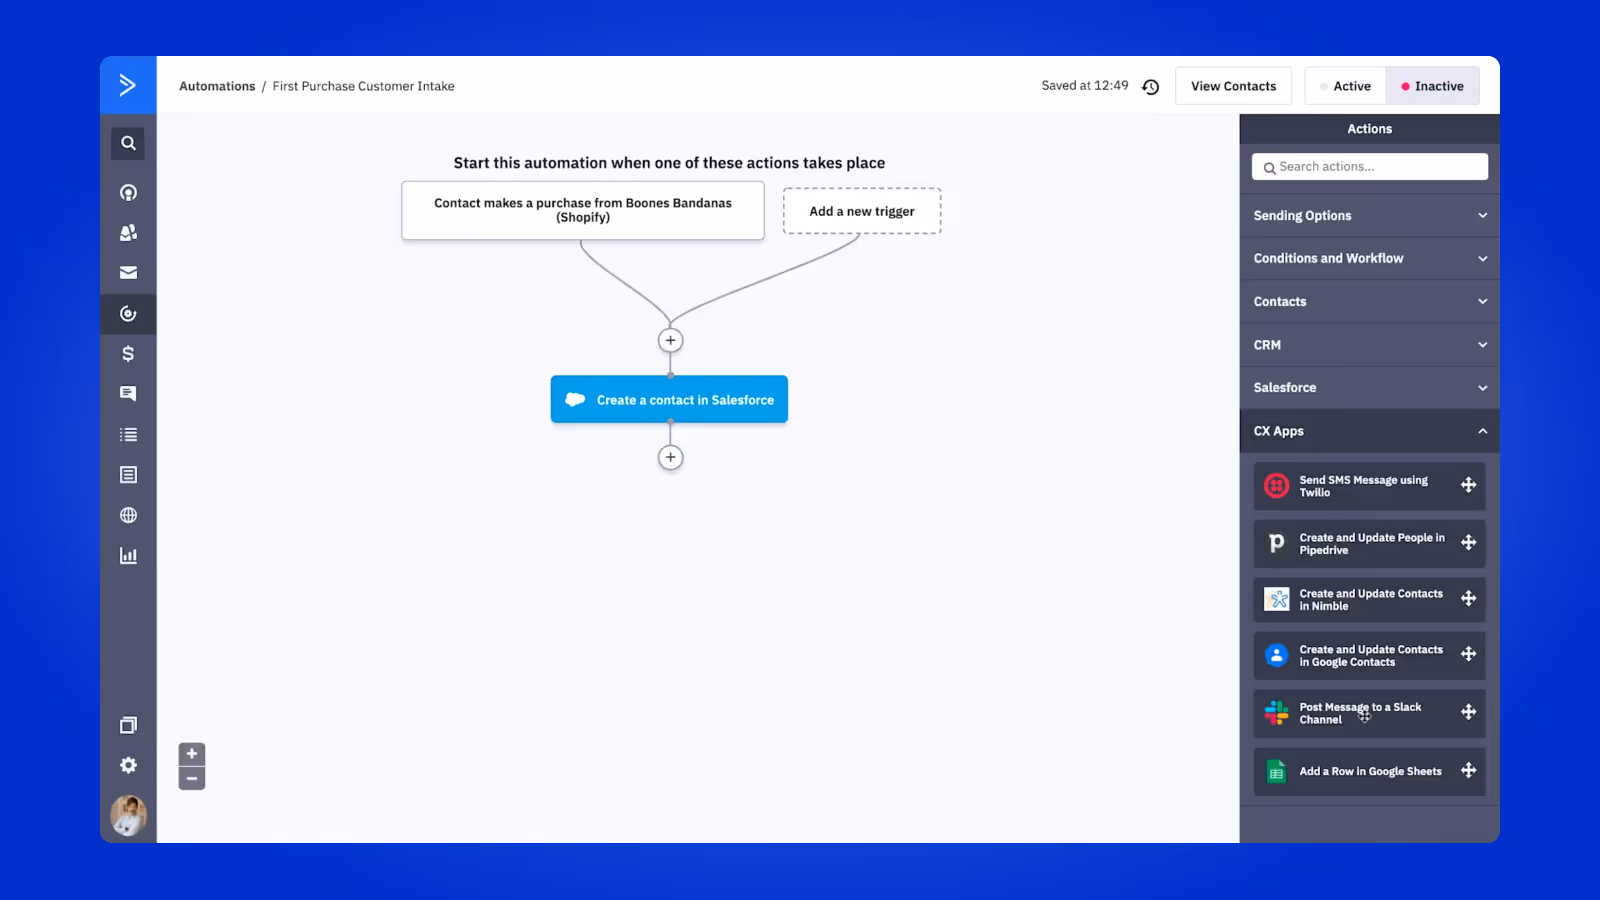Add step above the Salesforce action
This screenshot has width=1600, height=900.
coord(670,340)
